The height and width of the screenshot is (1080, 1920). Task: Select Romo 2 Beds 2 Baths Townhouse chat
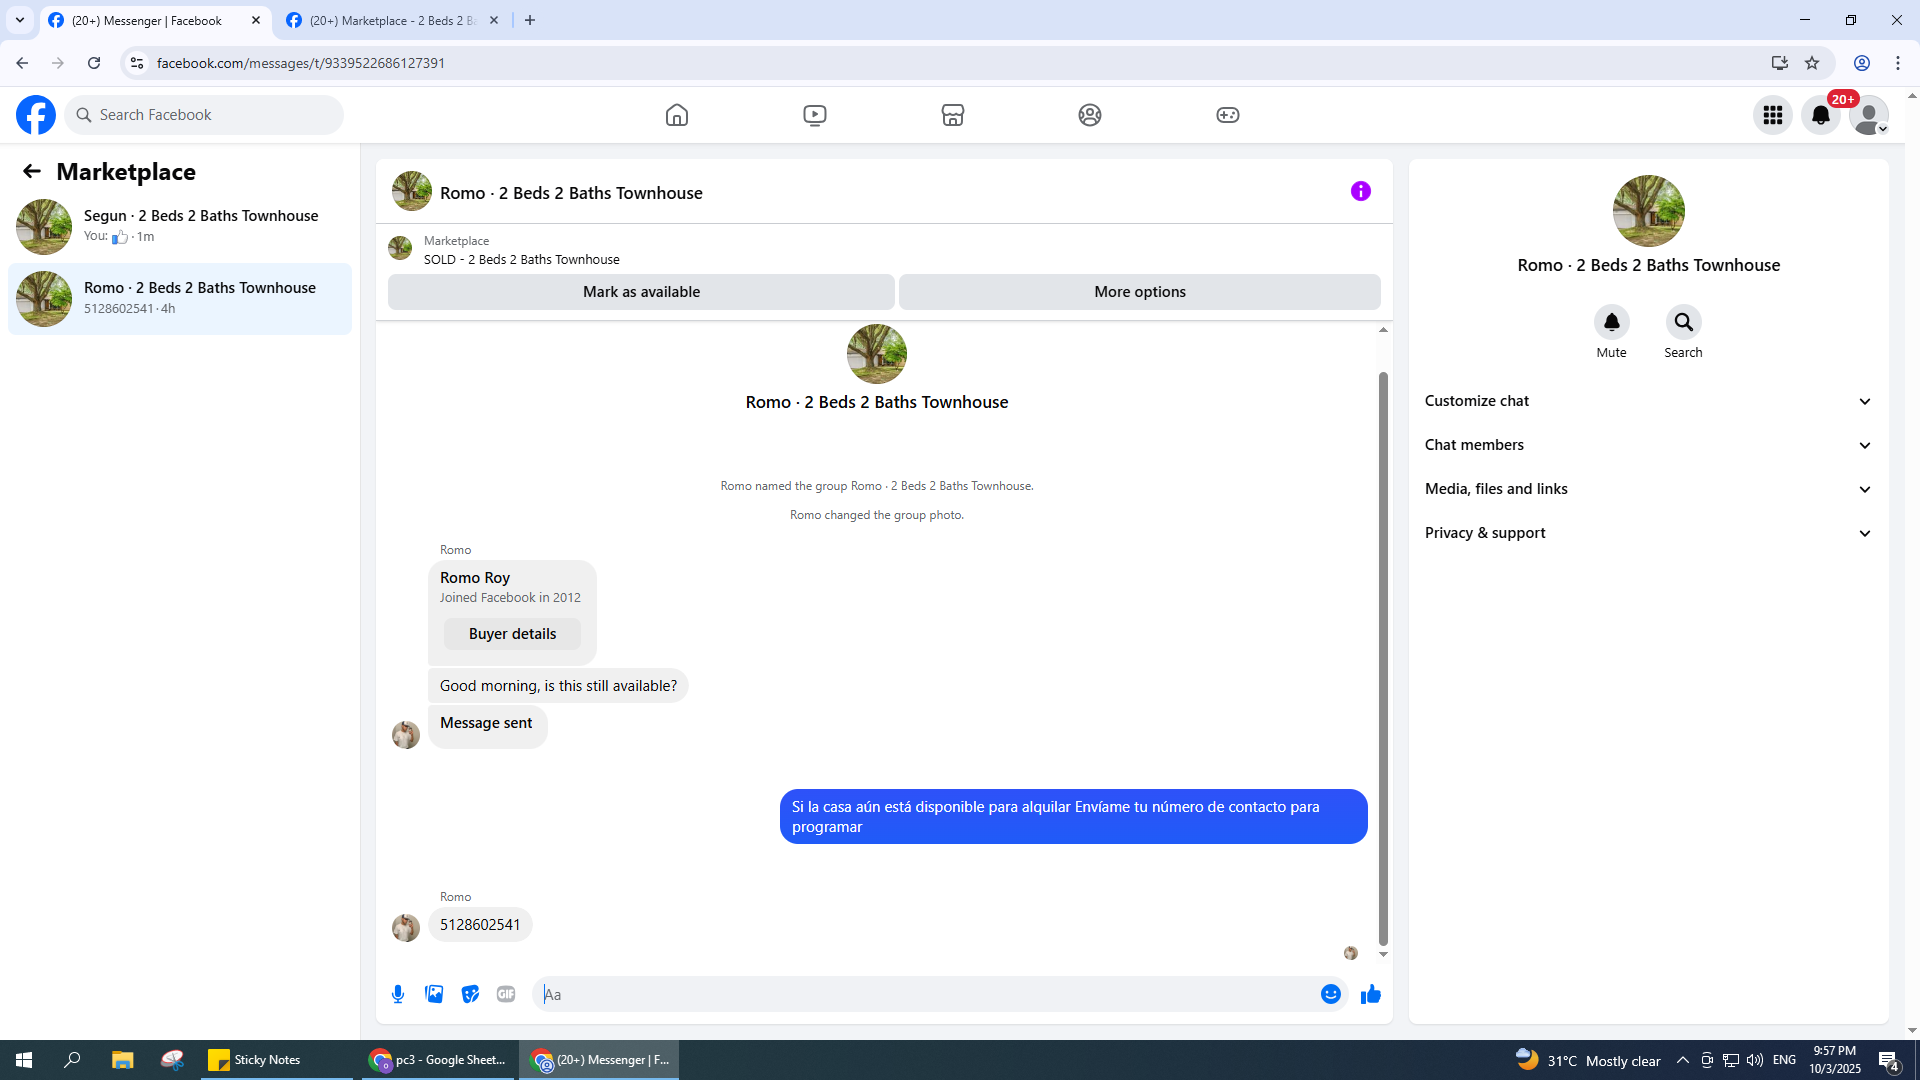coord(180,298)
